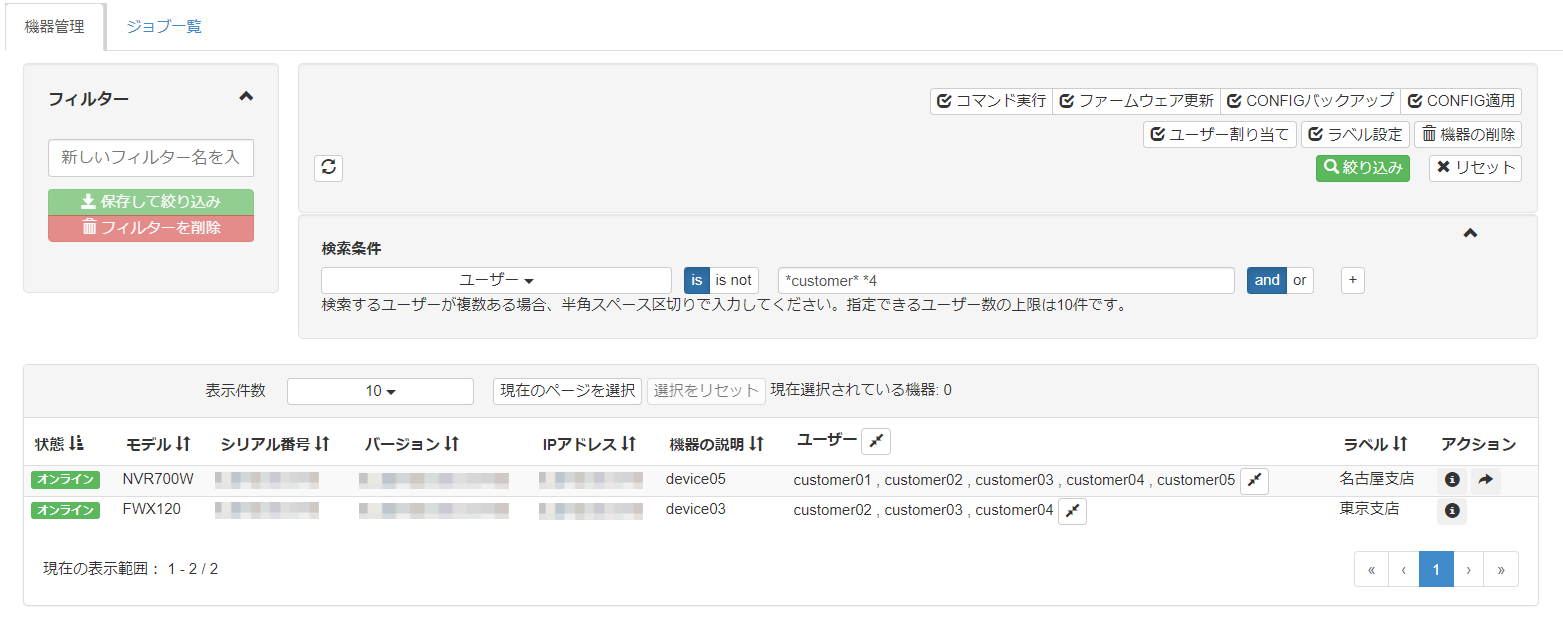Open info icon on the FWX120 row
Viewport: 1563px width, 634px height.
point(1451,510)
